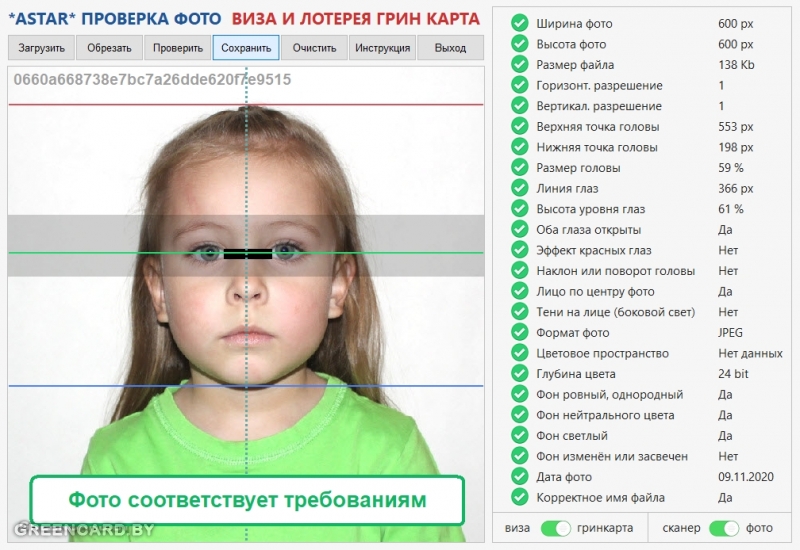Click the Размер головы label
This screenshot has height=550, width=800.
pos(578,168)
